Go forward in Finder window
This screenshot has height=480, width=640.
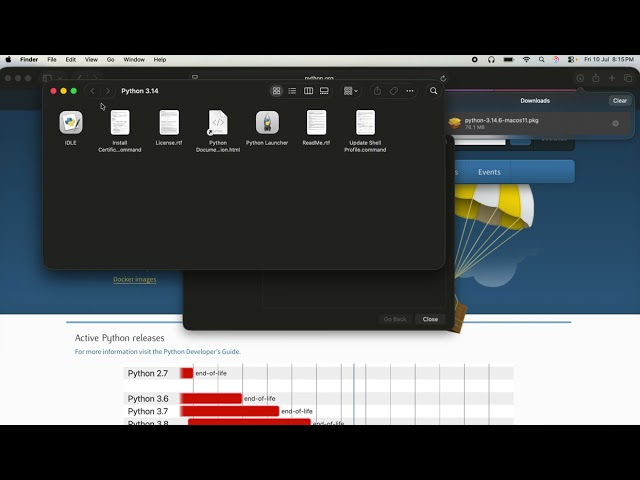(x=108, y=91)
